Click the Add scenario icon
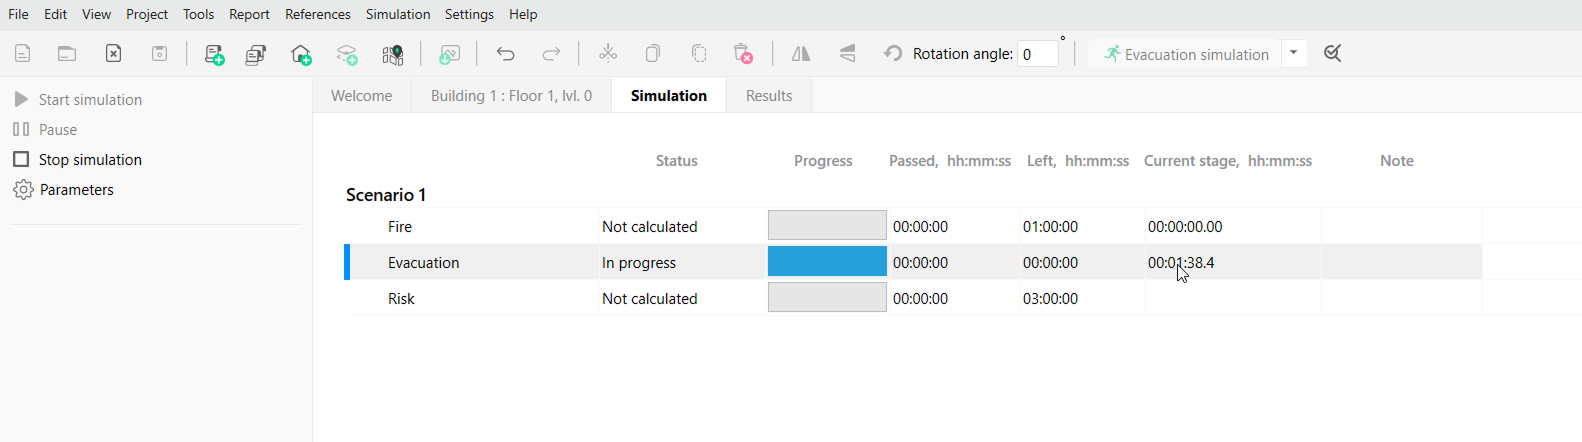The image size is (1582, 442). click(214, 54)
